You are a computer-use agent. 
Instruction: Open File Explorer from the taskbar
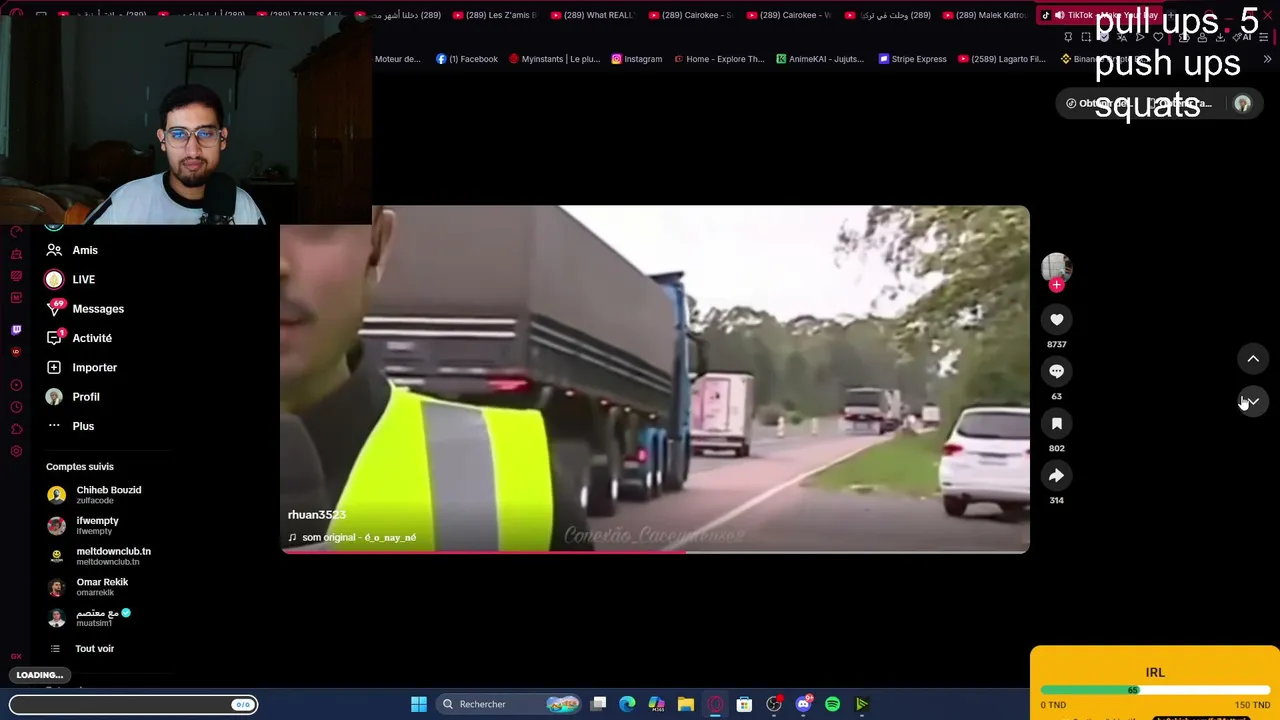tap(685, 704)
